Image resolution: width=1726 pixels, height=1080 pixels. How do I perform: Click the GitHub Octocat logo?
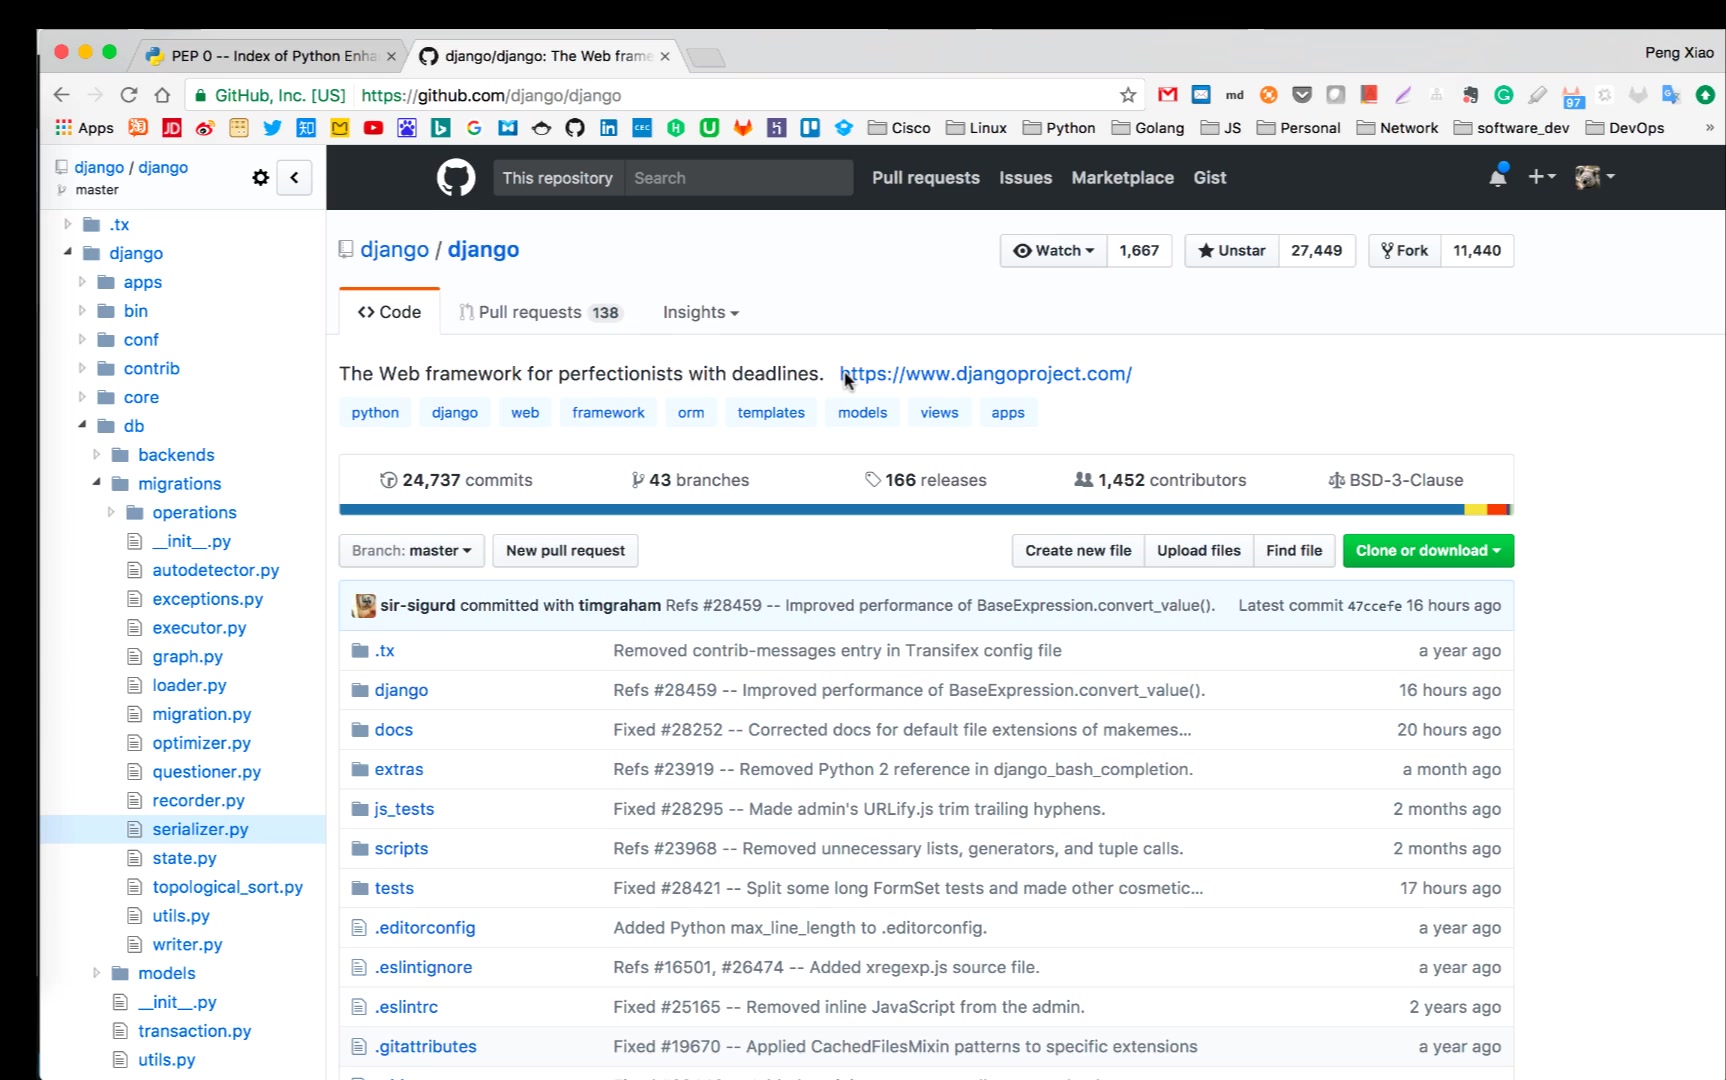456,178
